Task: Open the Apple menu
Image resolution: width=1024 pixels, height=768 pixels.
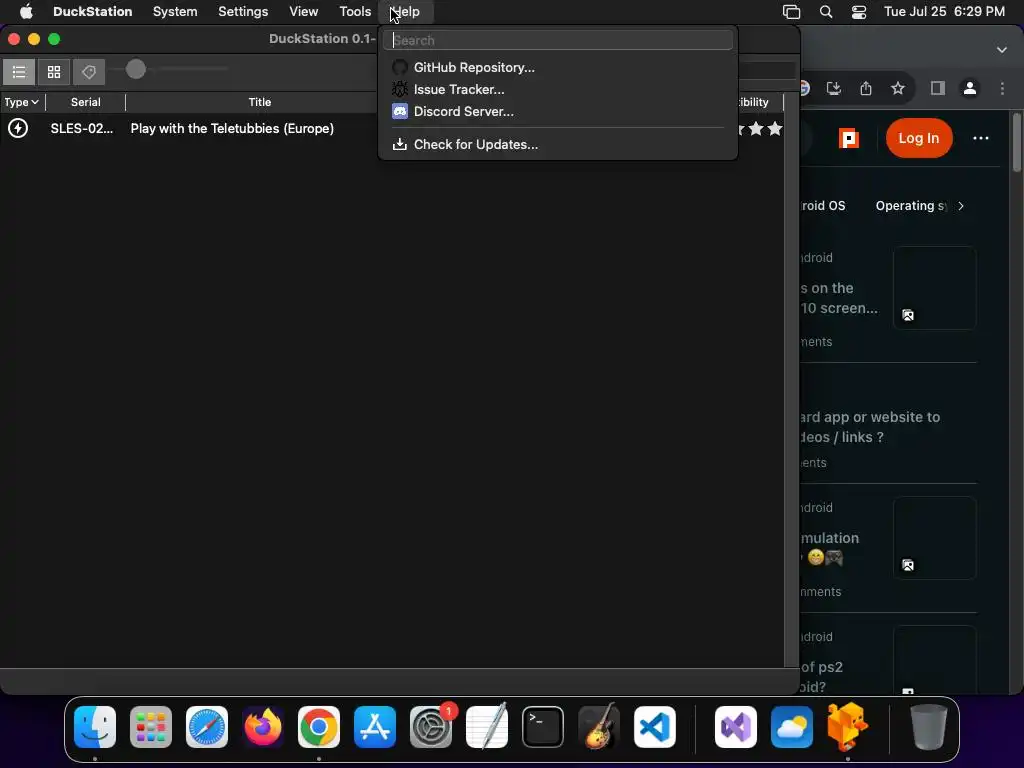Action: 26,11
